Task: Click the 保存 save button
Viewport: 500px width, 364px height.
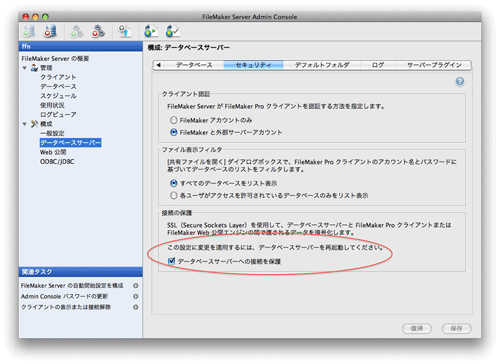Action: (x=457, y=329)
